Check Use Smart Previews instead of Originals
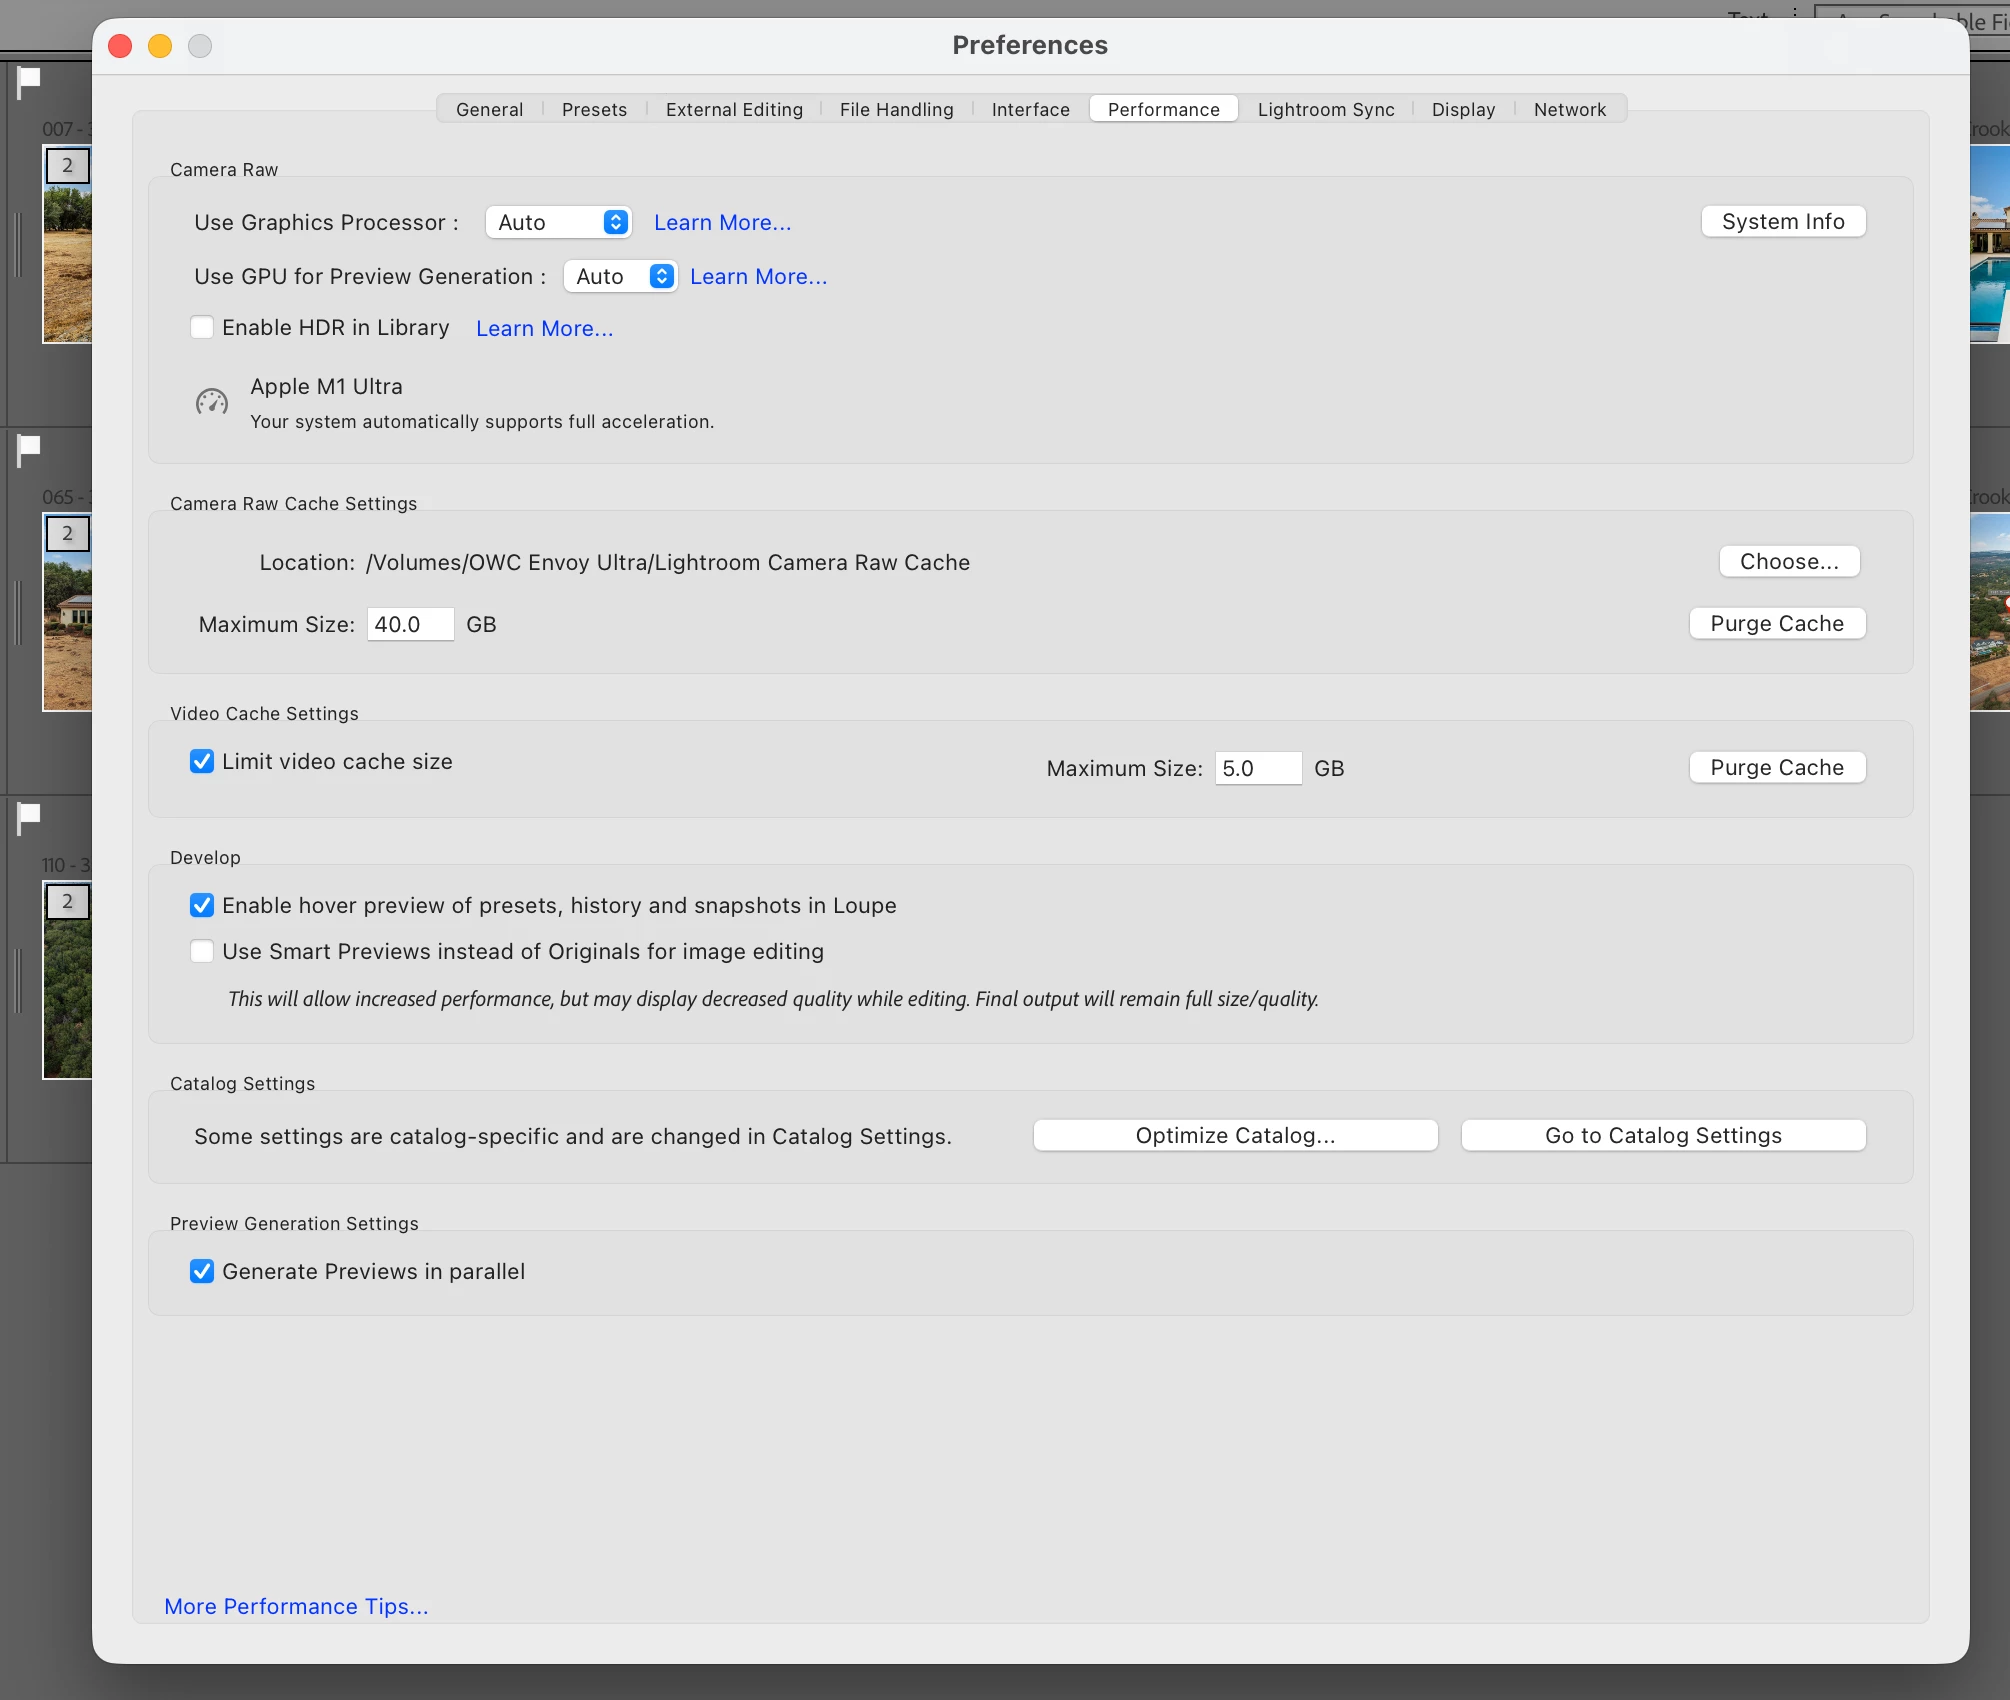 pos(202,952)
